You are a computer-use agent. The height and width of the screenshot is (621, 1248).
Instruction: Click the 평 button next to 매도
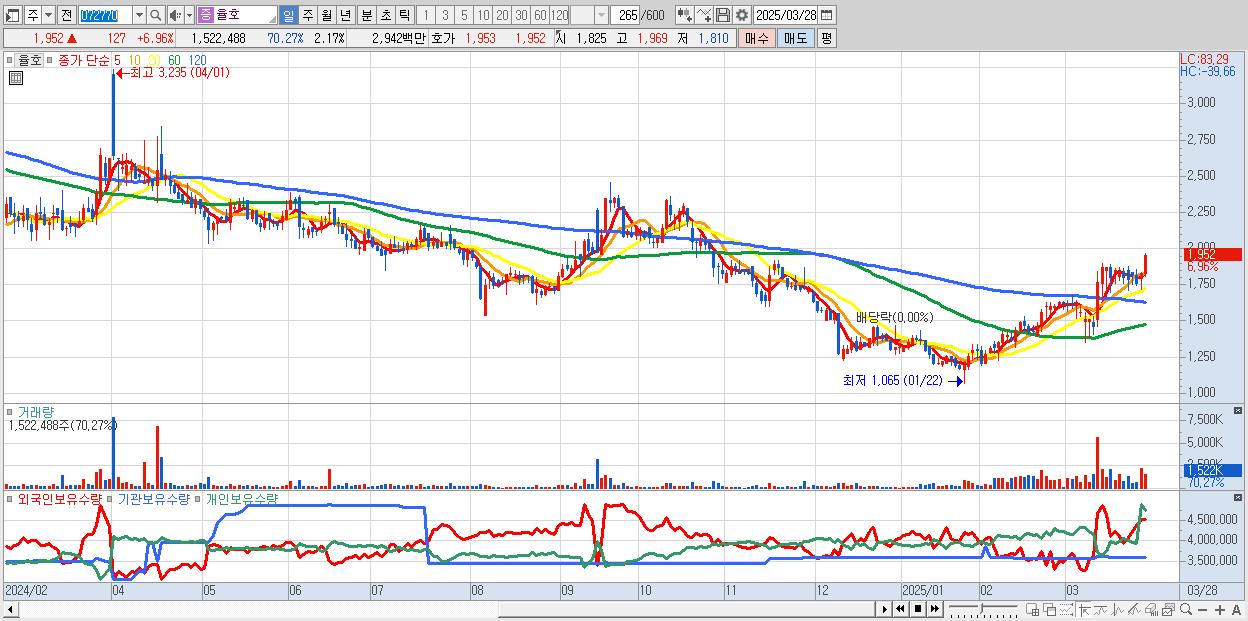tap(826, 38)
